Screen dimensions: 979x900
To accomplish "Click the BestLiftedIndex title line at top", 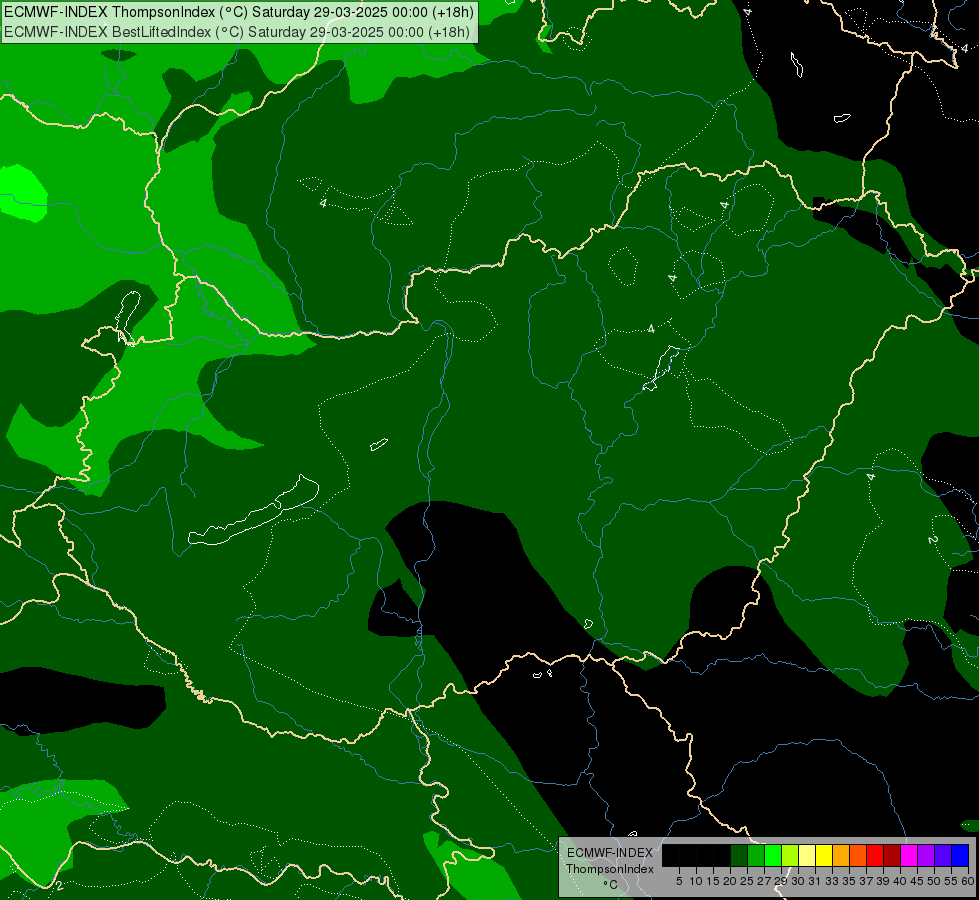I will [237, 31].
